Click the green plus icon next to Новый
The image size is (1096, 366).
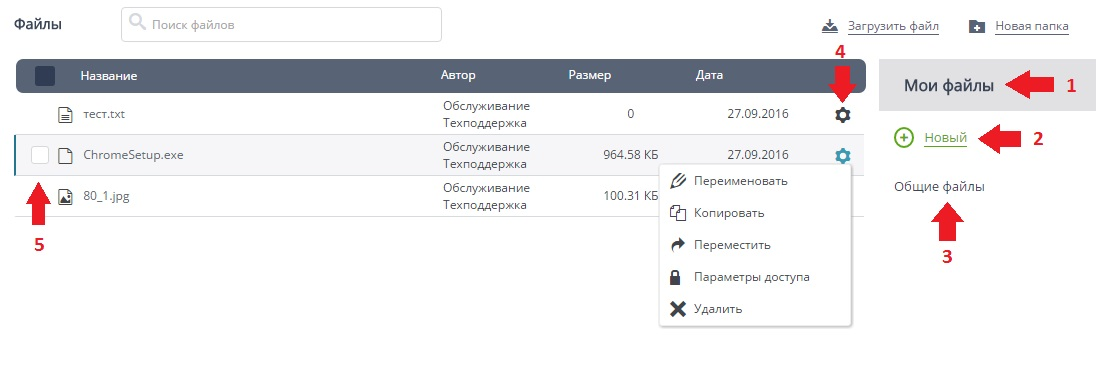tap(904, 138)
